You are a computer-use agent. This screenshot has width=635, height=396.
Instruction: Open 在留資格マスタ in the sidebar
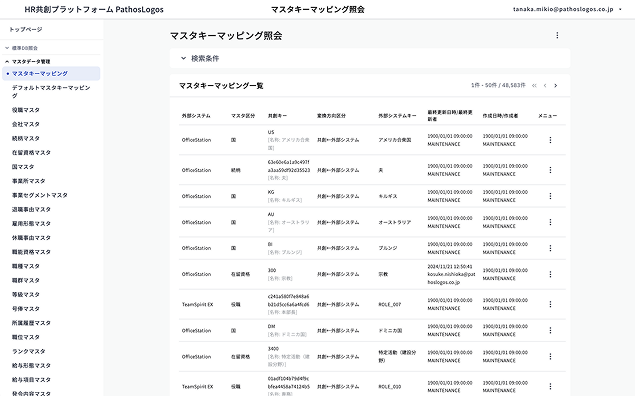tap(31, 152)
